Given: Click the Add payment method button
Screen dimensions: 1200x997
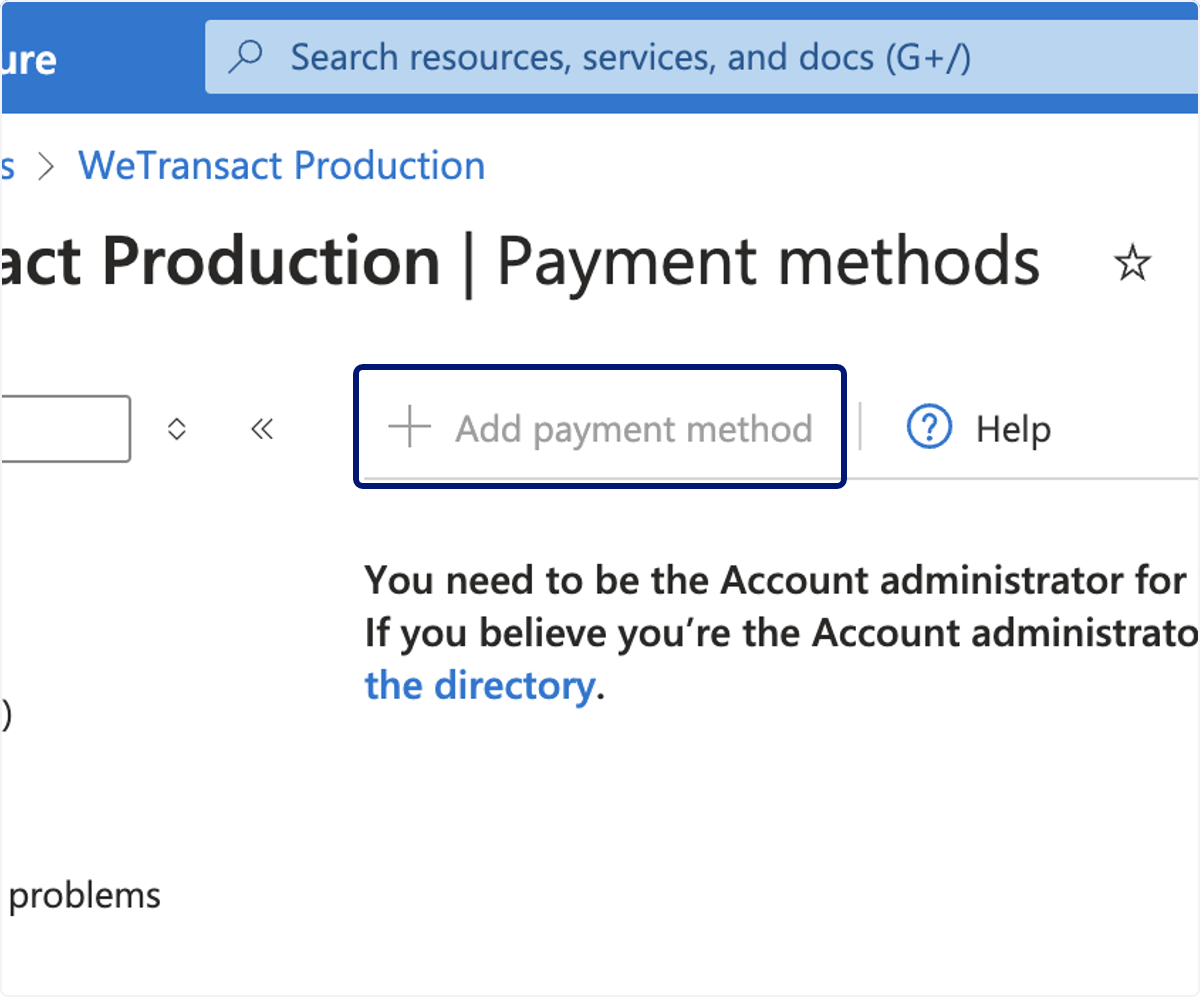Looking at the screenshot, I should 601,428.
